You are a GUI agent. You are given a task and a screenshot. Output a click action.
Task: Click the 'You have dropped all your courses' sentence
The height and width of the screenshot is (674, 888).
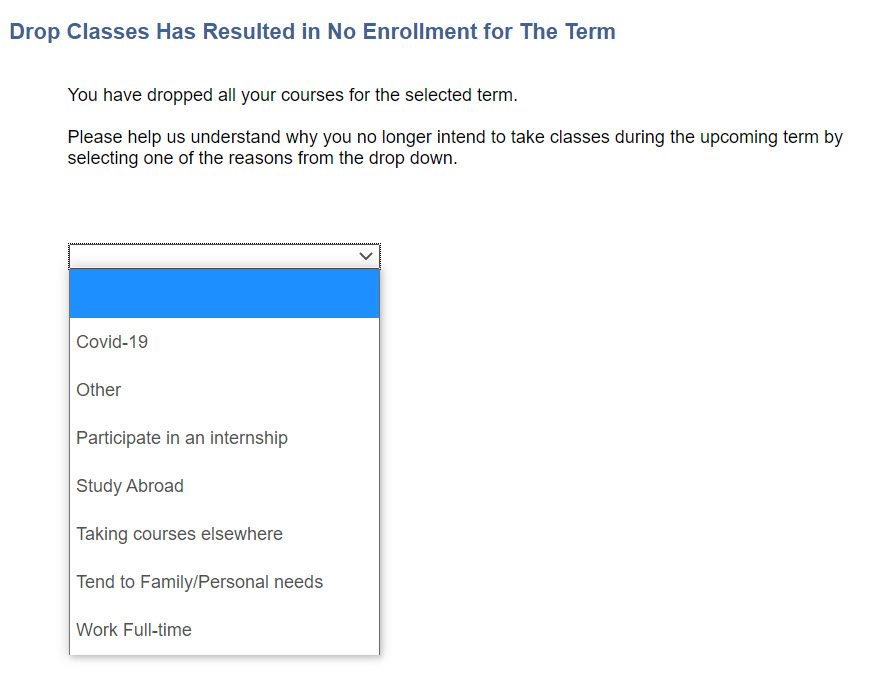coord(292,96)
